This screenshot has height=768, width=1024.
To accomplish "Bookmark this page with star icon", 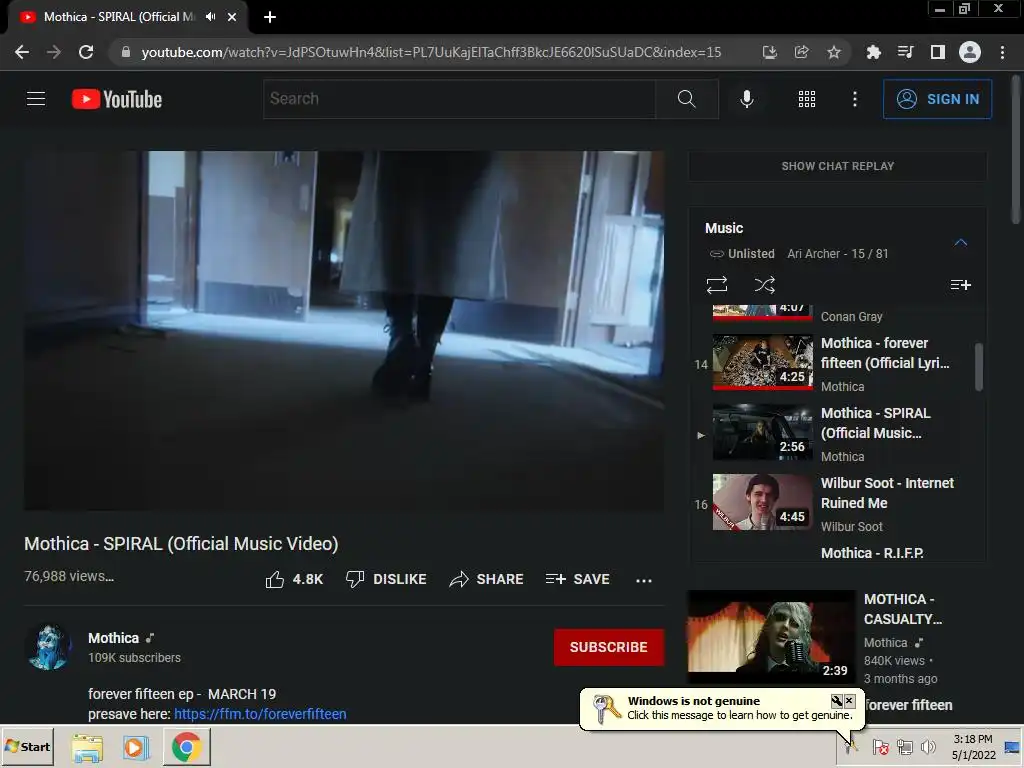I will click(833, 52).
